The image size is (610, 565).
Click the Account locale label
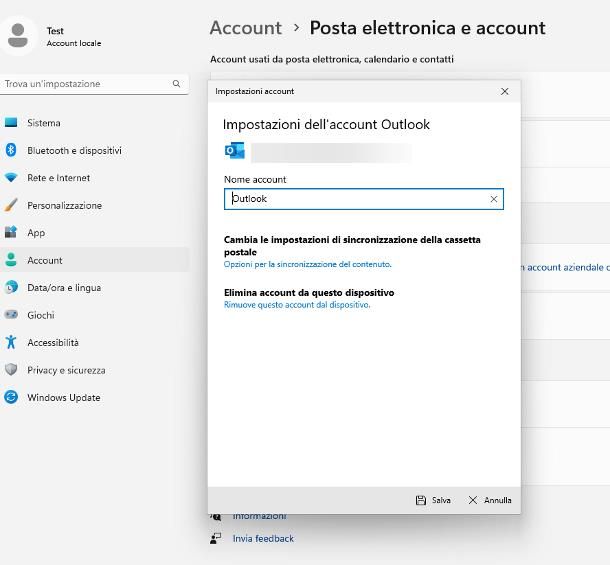click(x=74, y=43)
